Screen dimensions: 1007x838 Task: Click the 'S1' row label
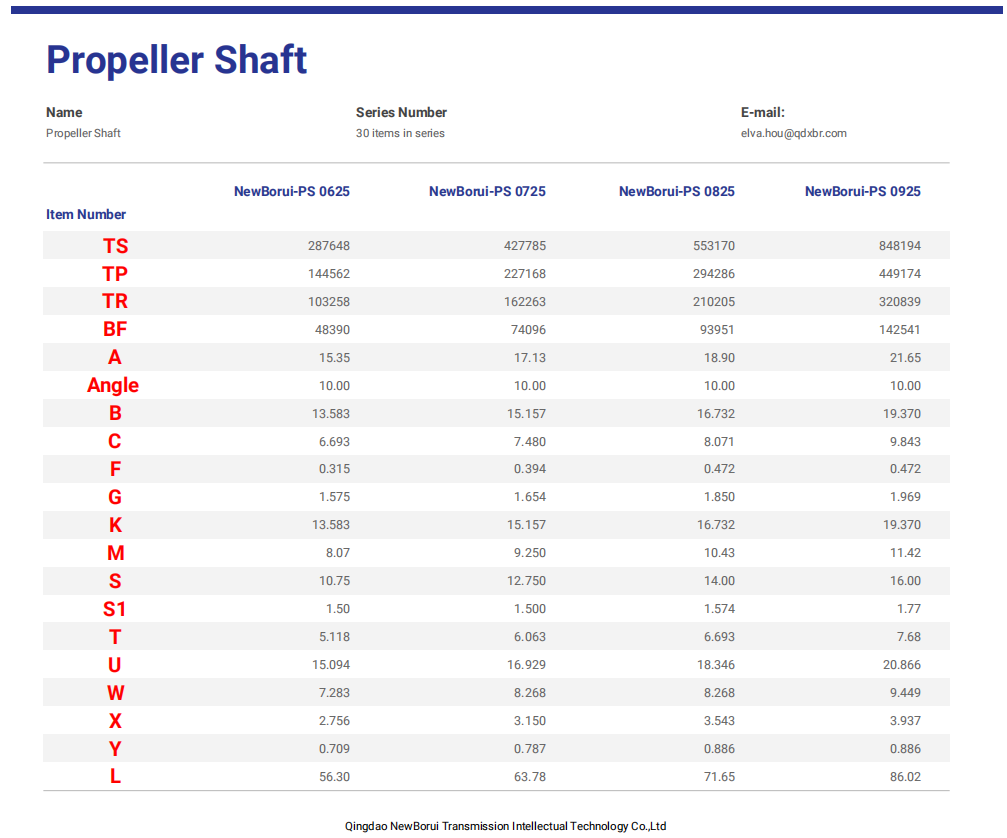(114, 609)
